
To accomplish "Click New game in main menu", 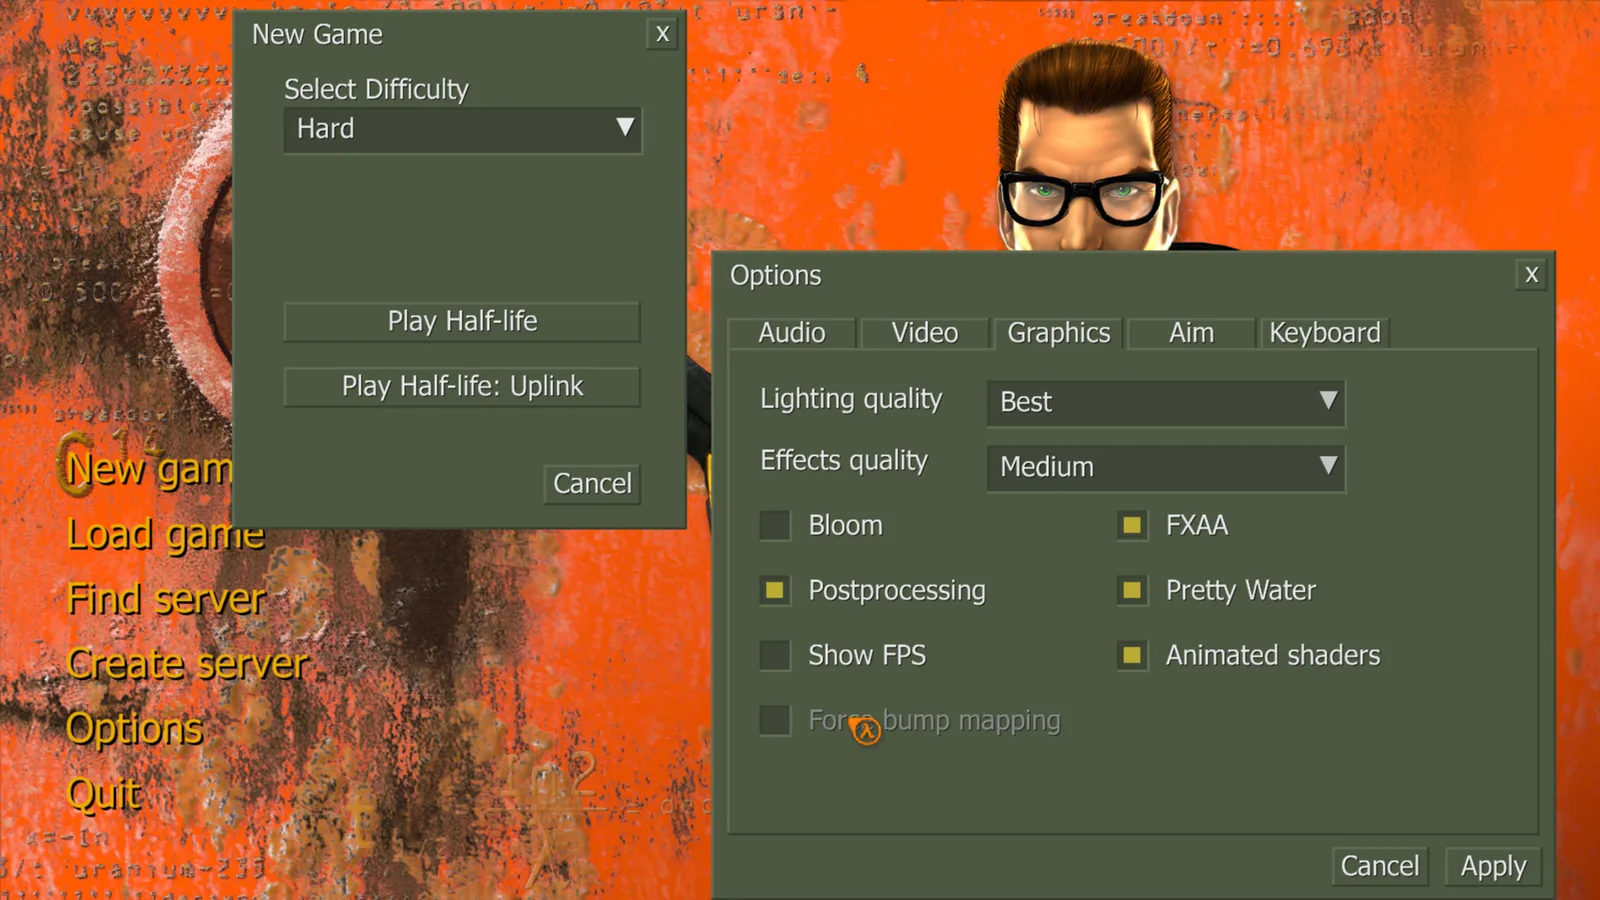I will coord(149,469).
